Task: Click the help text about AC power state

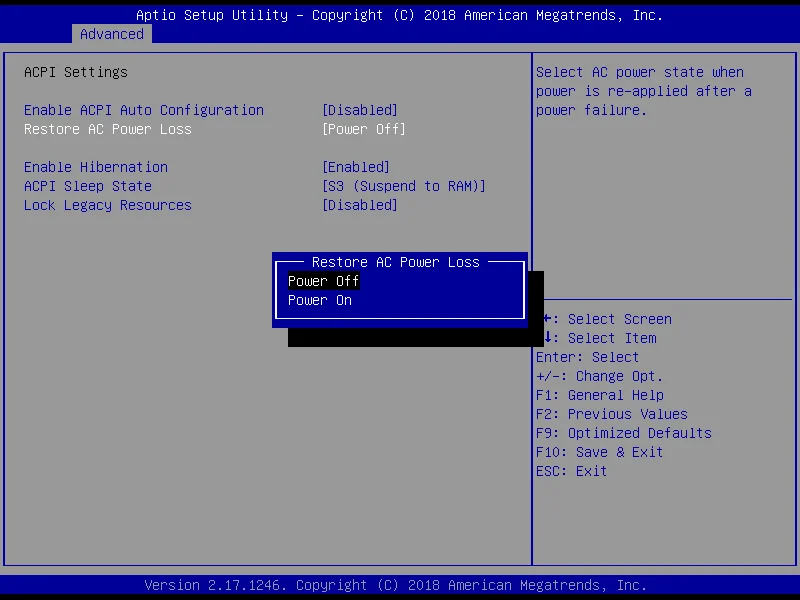Action: click(644, 91)
